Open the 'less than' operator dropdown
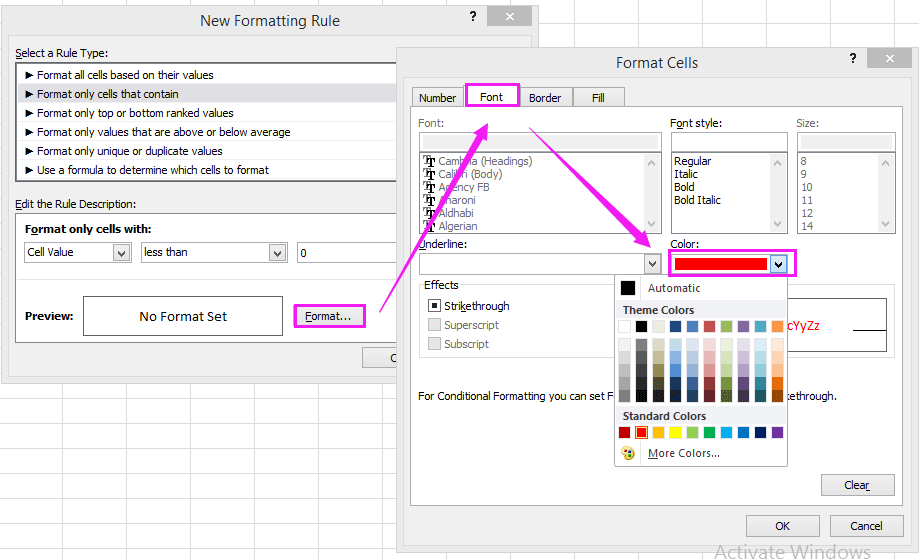919x560 pixels. tap(278, 253)
